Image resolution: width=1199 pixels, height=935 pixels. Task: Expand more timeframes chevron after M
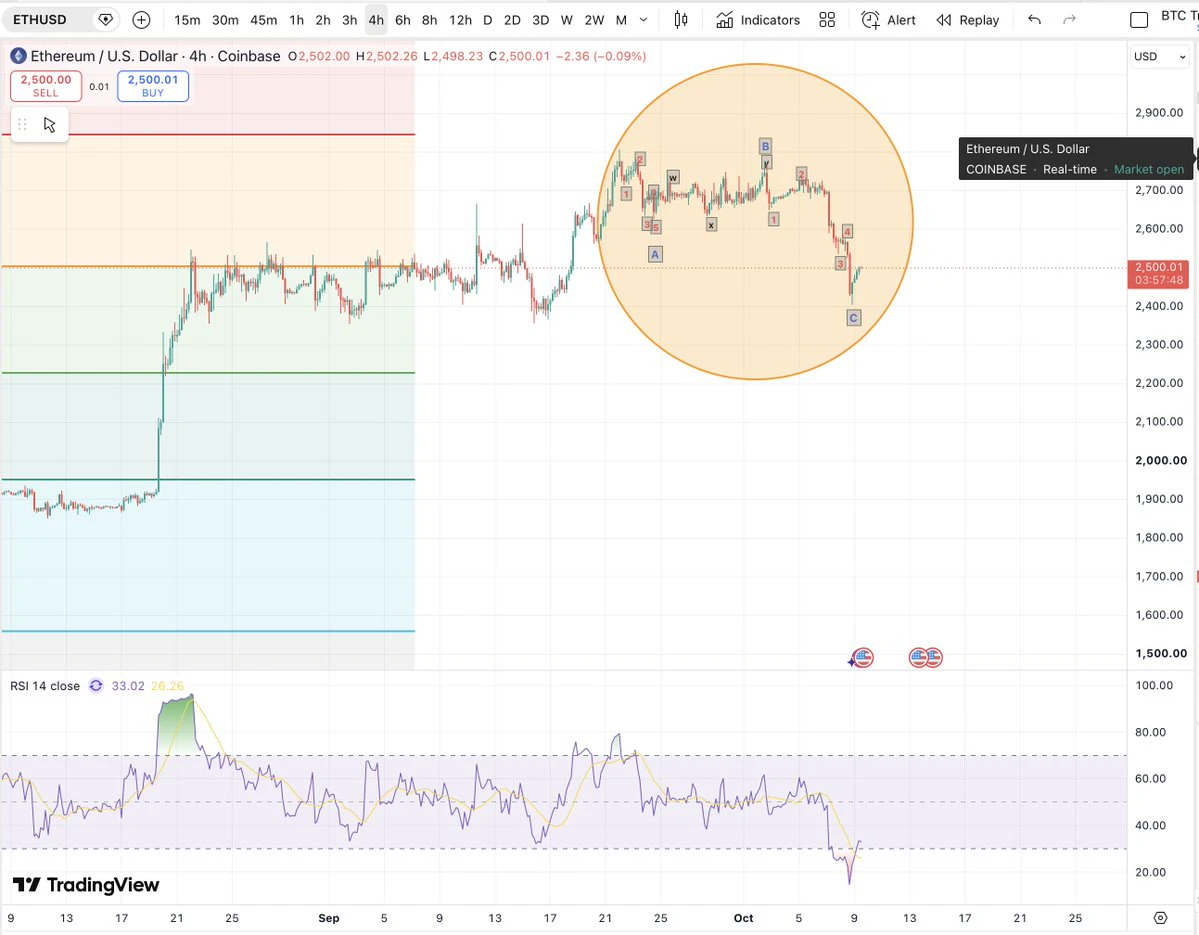644,20
